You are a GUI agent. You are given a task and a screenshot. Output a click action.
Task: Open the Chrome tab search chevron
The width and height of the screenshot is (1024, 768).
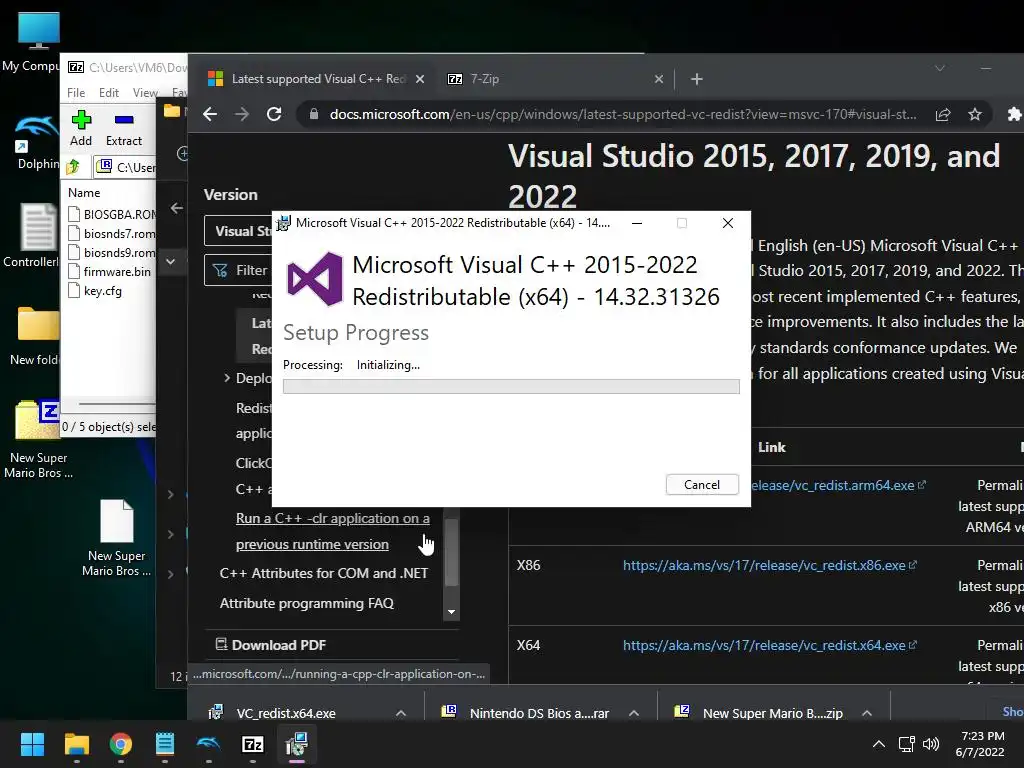point(940,69)
